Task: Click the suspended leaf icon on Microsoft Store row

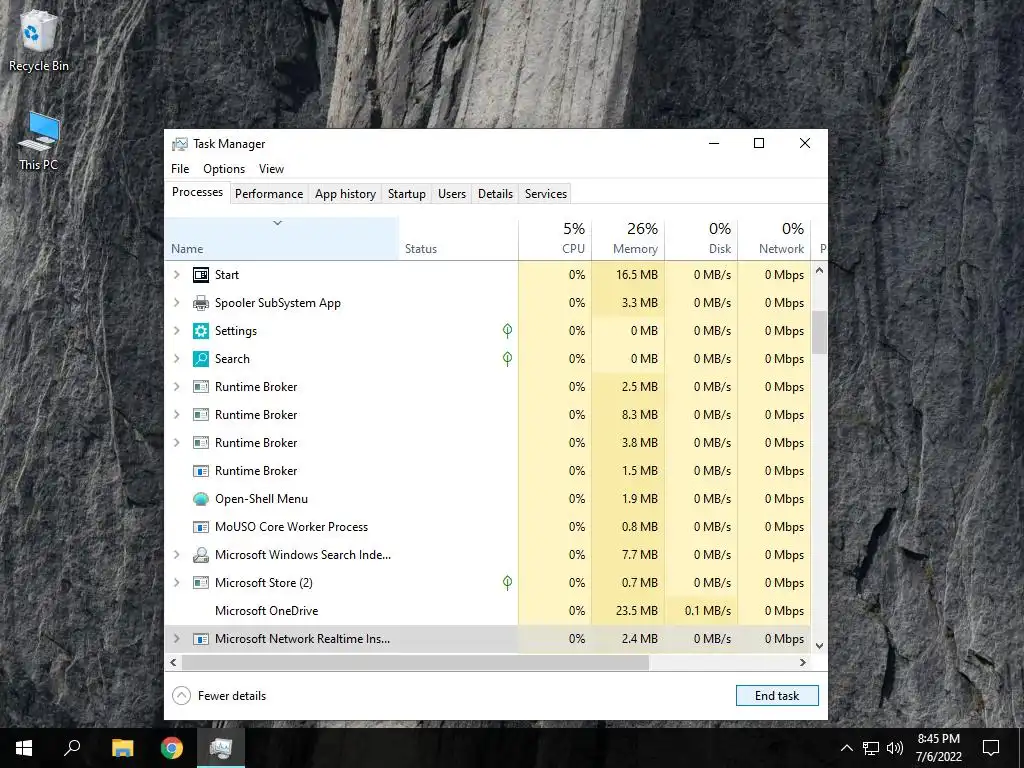Action: point(507,583)
